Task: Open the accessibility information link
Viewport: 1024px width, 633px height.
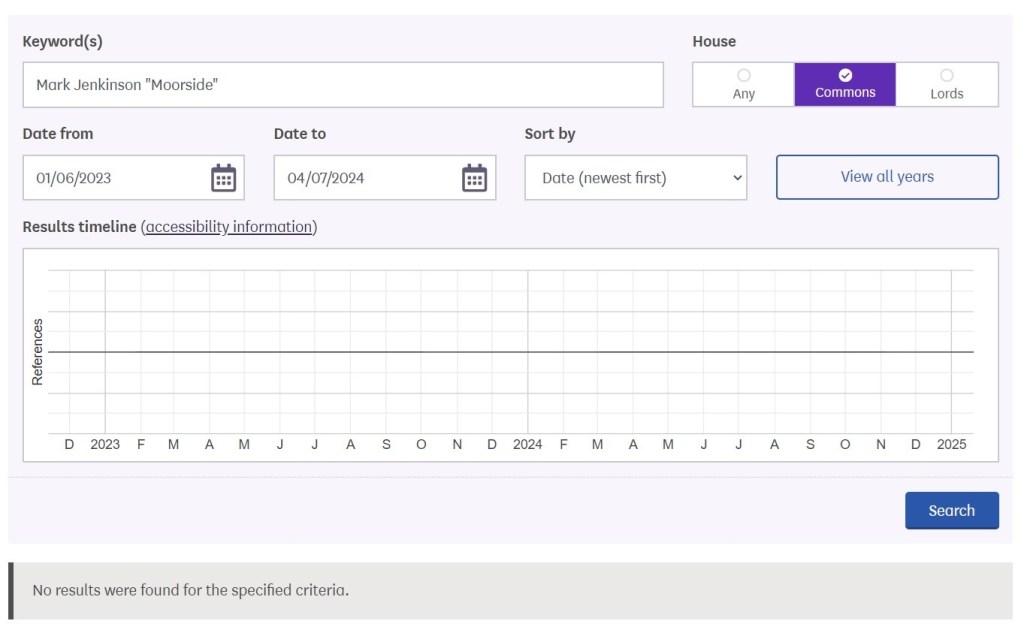Action: coord(231,227)
